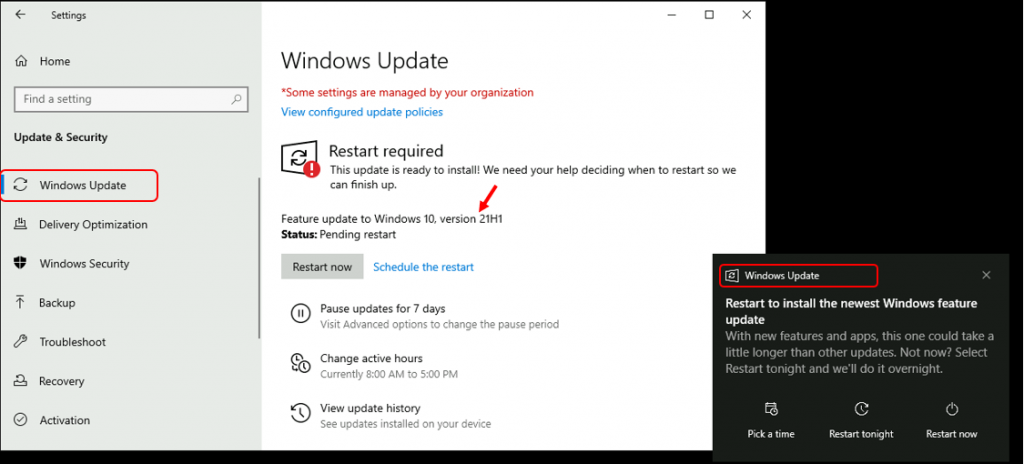Image resolution: width=1024 pixels, height=464 pixels.
Task: Open Delivery Optimization page
Action: 93,224
